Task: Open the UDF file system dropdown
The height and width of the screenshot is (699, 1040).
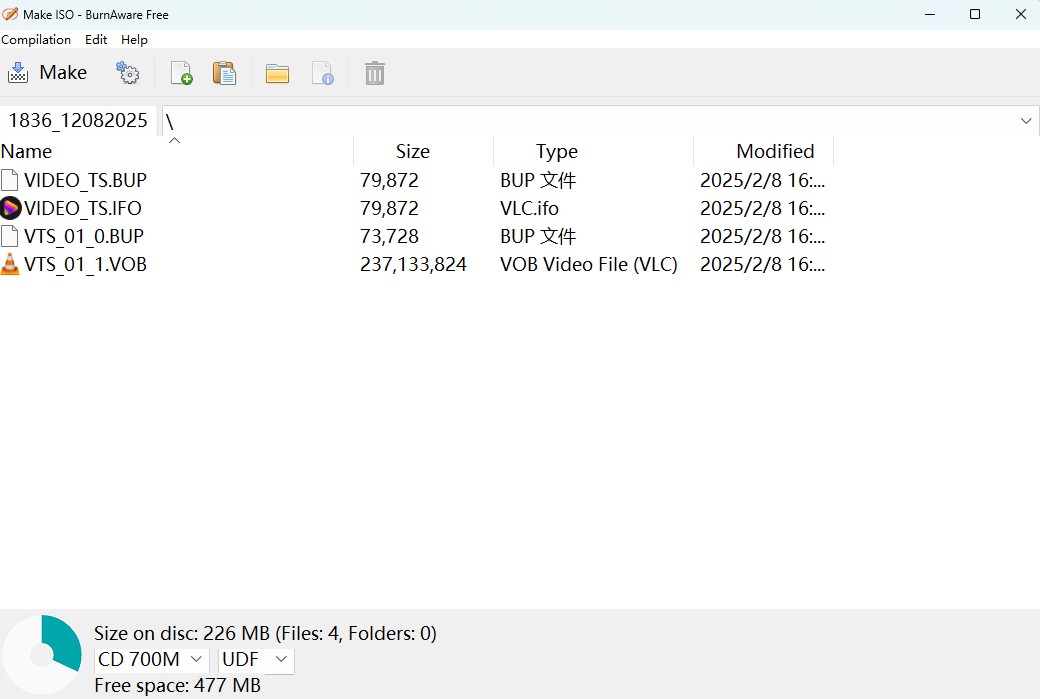Action: click(x=255, y=660)
